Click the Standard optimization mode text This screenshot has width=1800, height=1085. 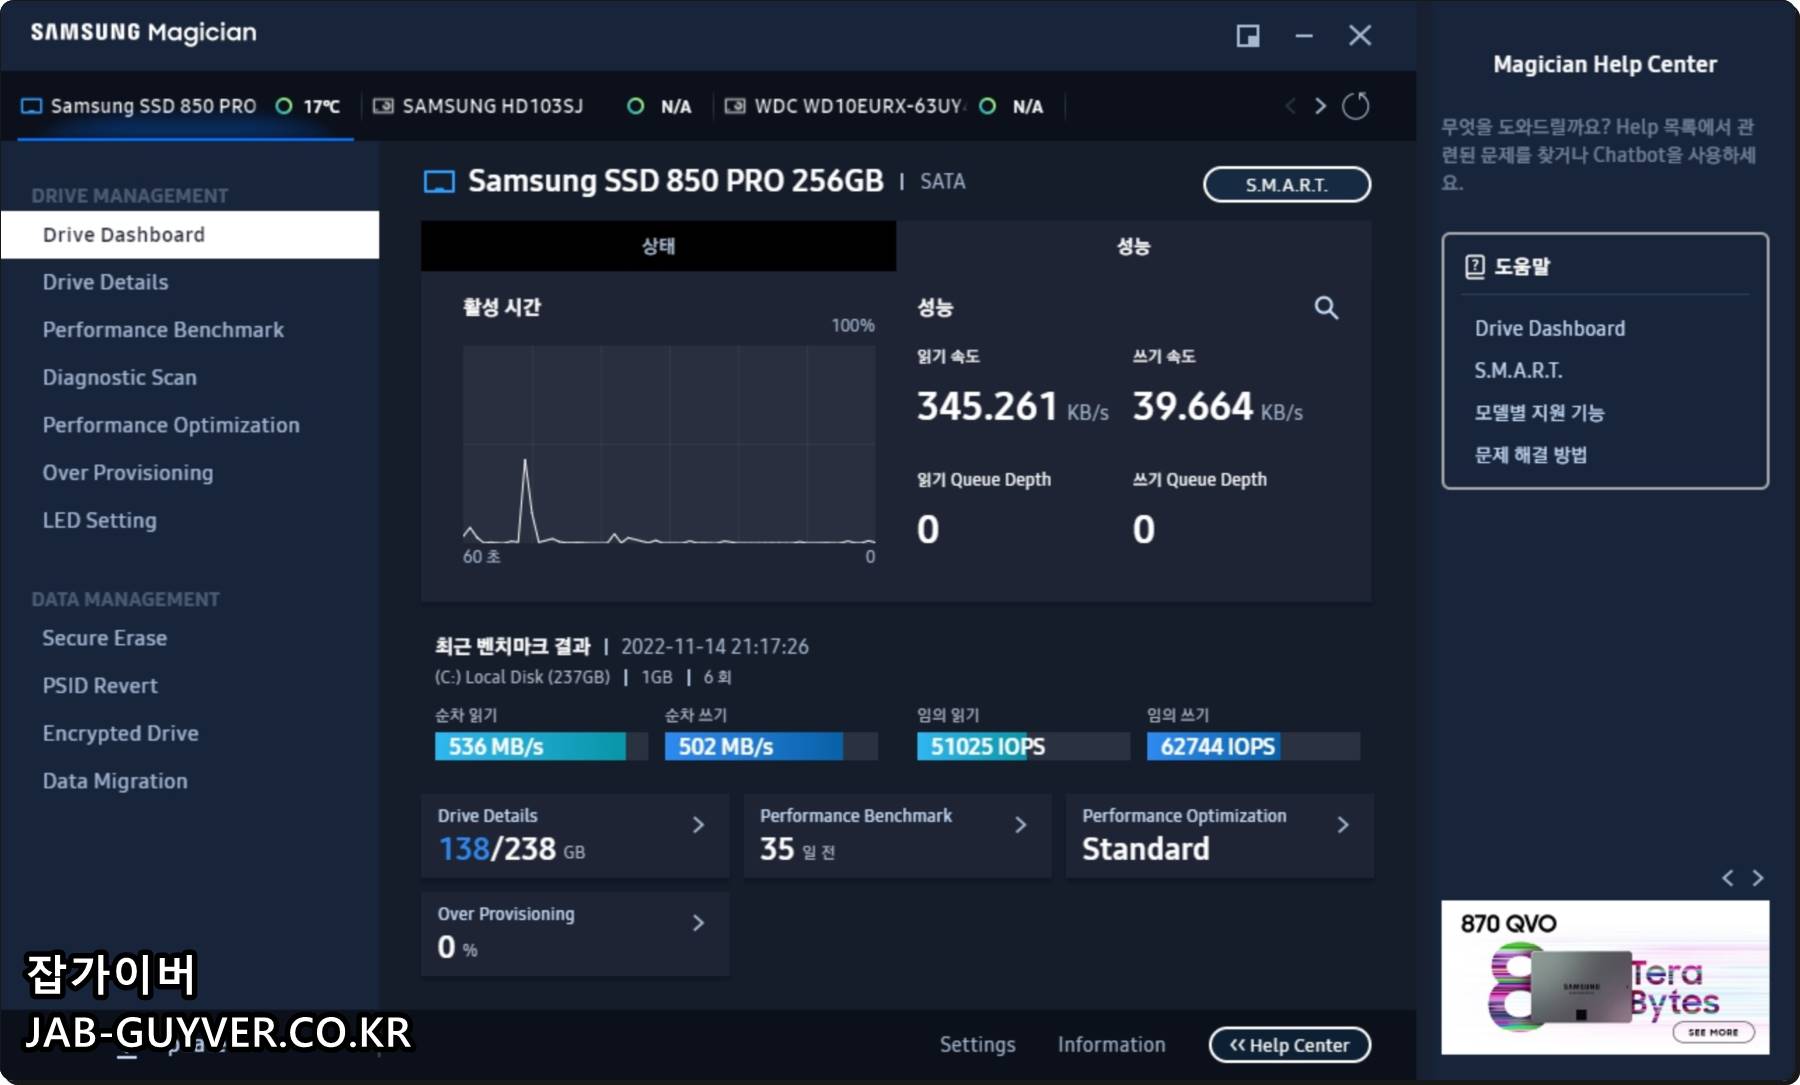coord(1146,849)
